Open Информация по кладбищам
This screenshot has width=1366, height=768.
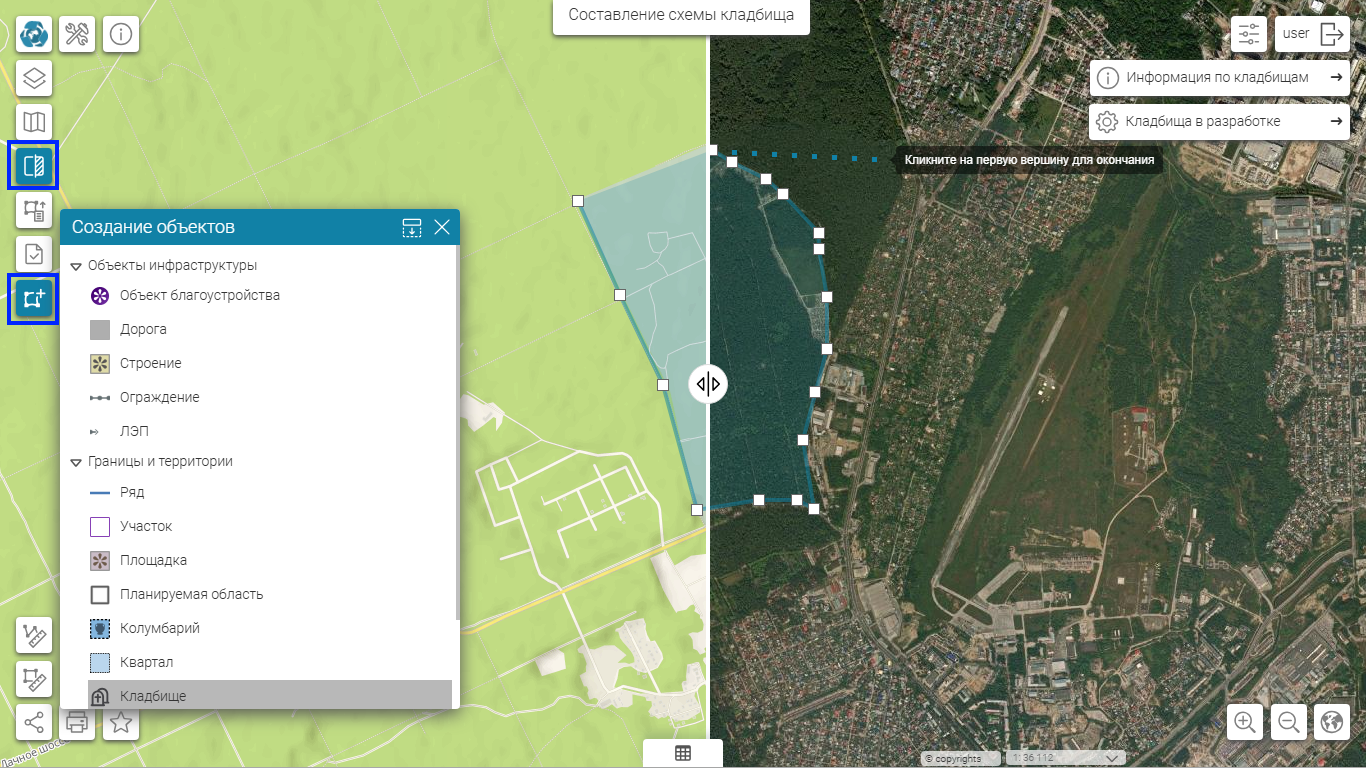click(1219, 77)
